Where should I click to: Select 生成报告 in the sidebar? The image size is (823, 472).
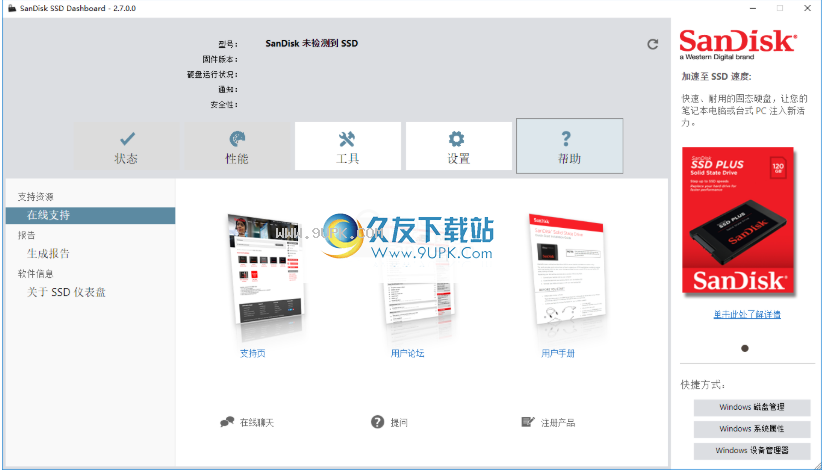pyautogui.click(x=48, y=254)
